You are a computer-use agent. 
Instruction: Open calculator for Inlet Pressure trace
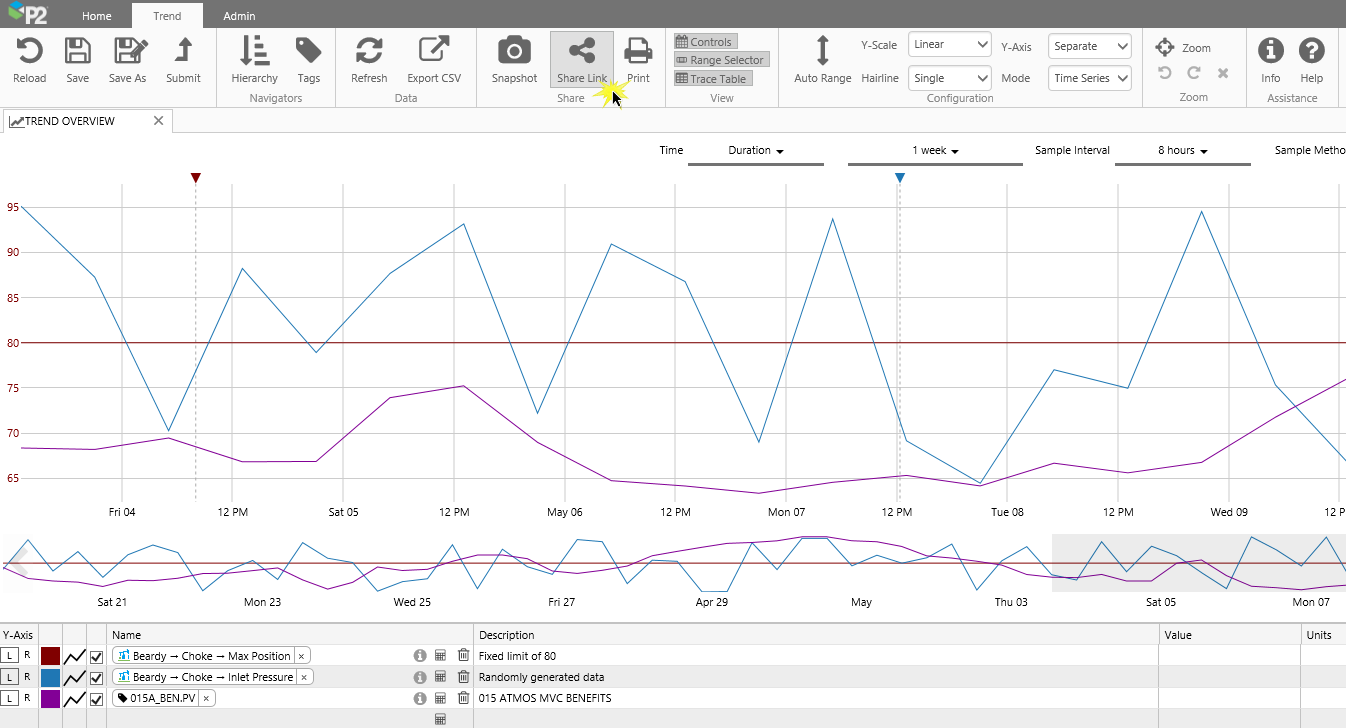[440, 677]
